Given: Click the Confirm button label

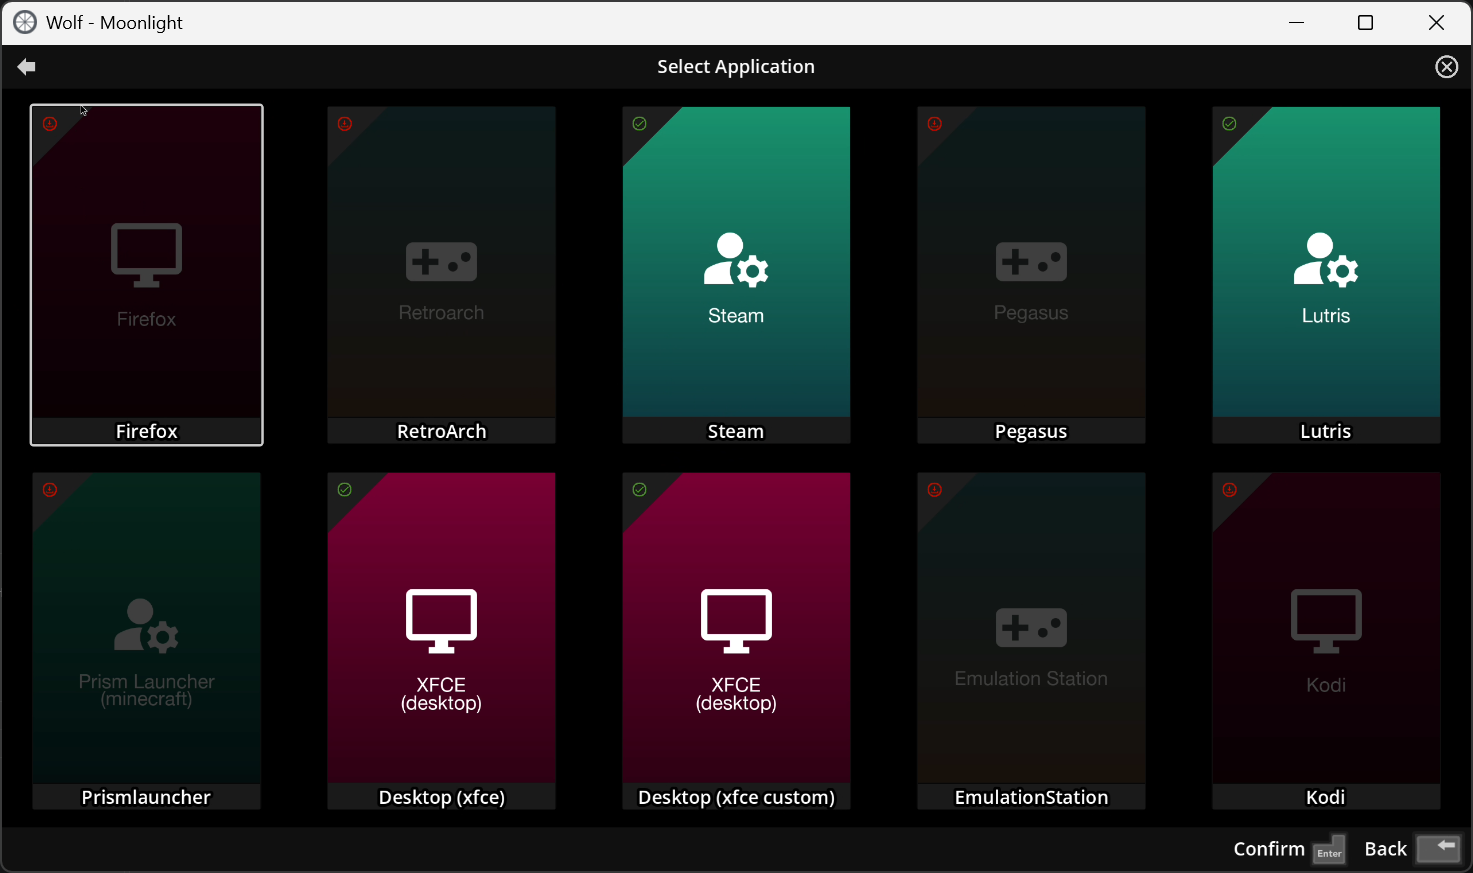Looking at the screenshot, I should pyautogui.click(x=1269, y=849).
